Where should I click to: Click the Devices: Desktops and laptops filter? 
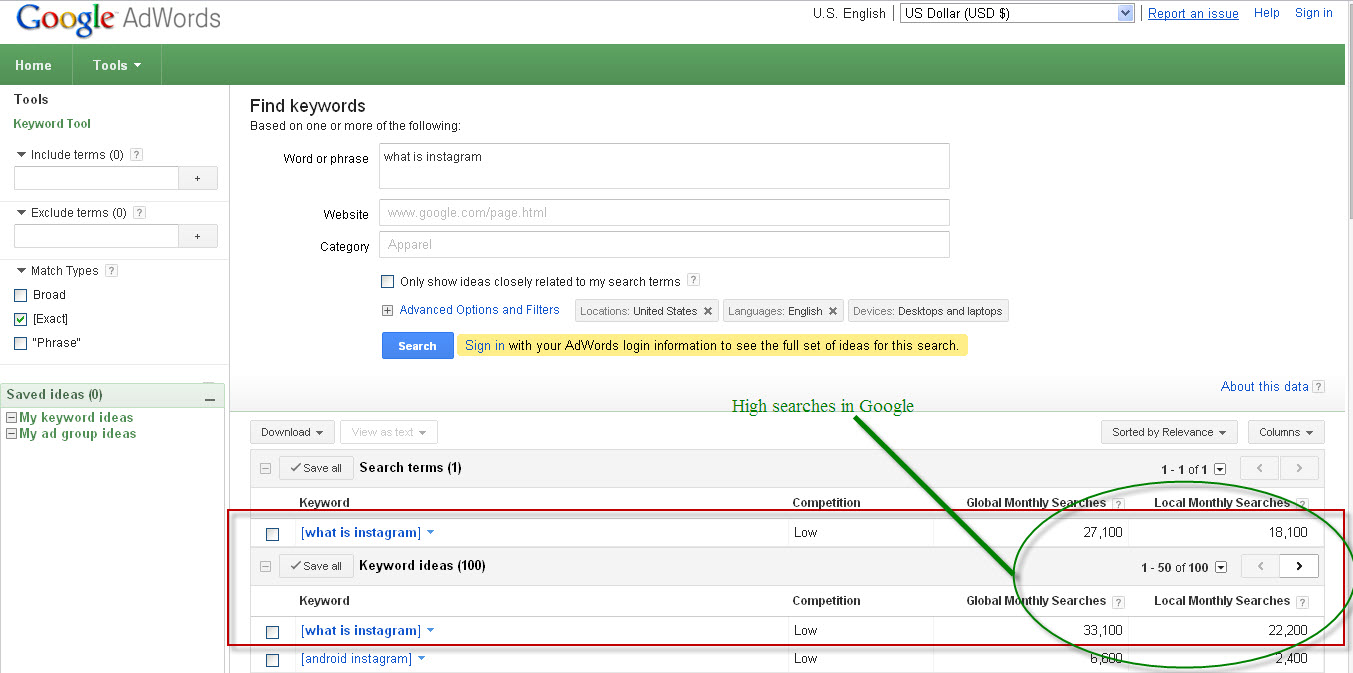[x=928, y=311]
